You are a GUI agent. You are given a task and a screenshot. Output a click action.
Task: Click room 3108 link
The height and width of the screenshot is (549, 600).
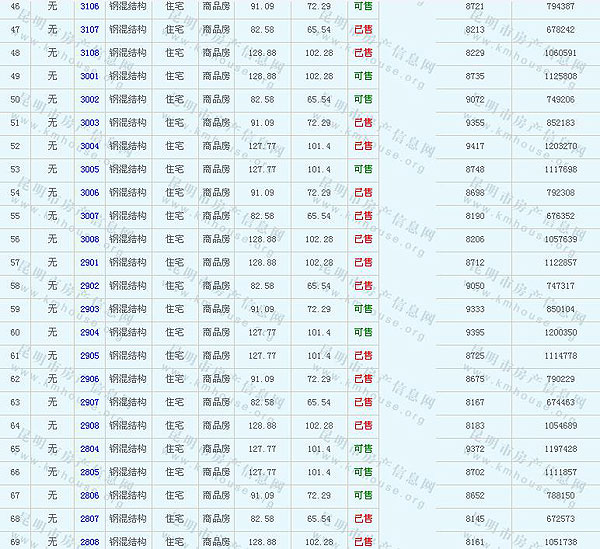pyautogui.click(x=89, y=53)
